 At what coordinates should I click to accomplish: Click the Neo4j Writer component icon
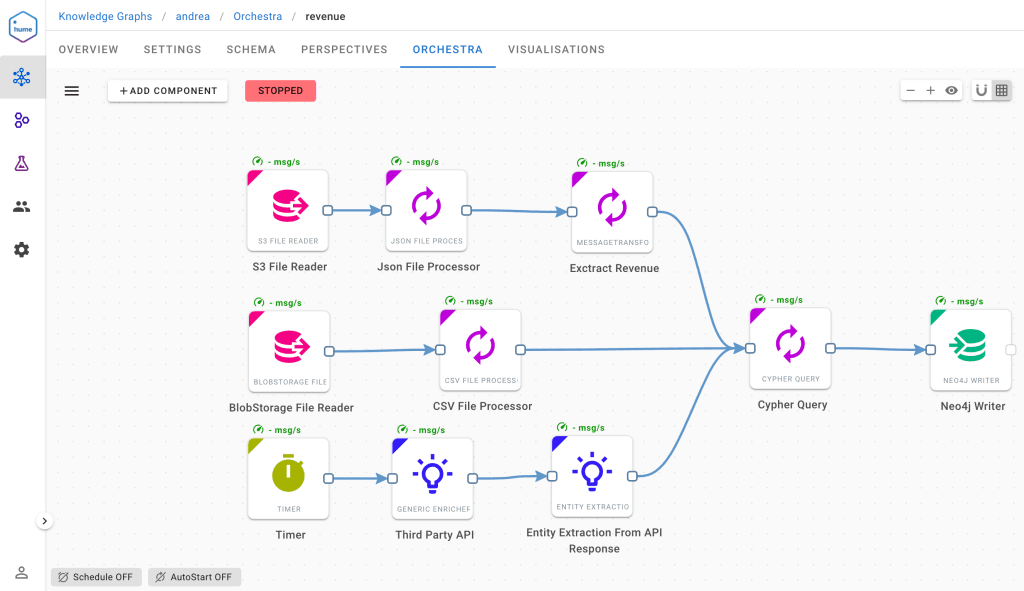pos(970,348)
